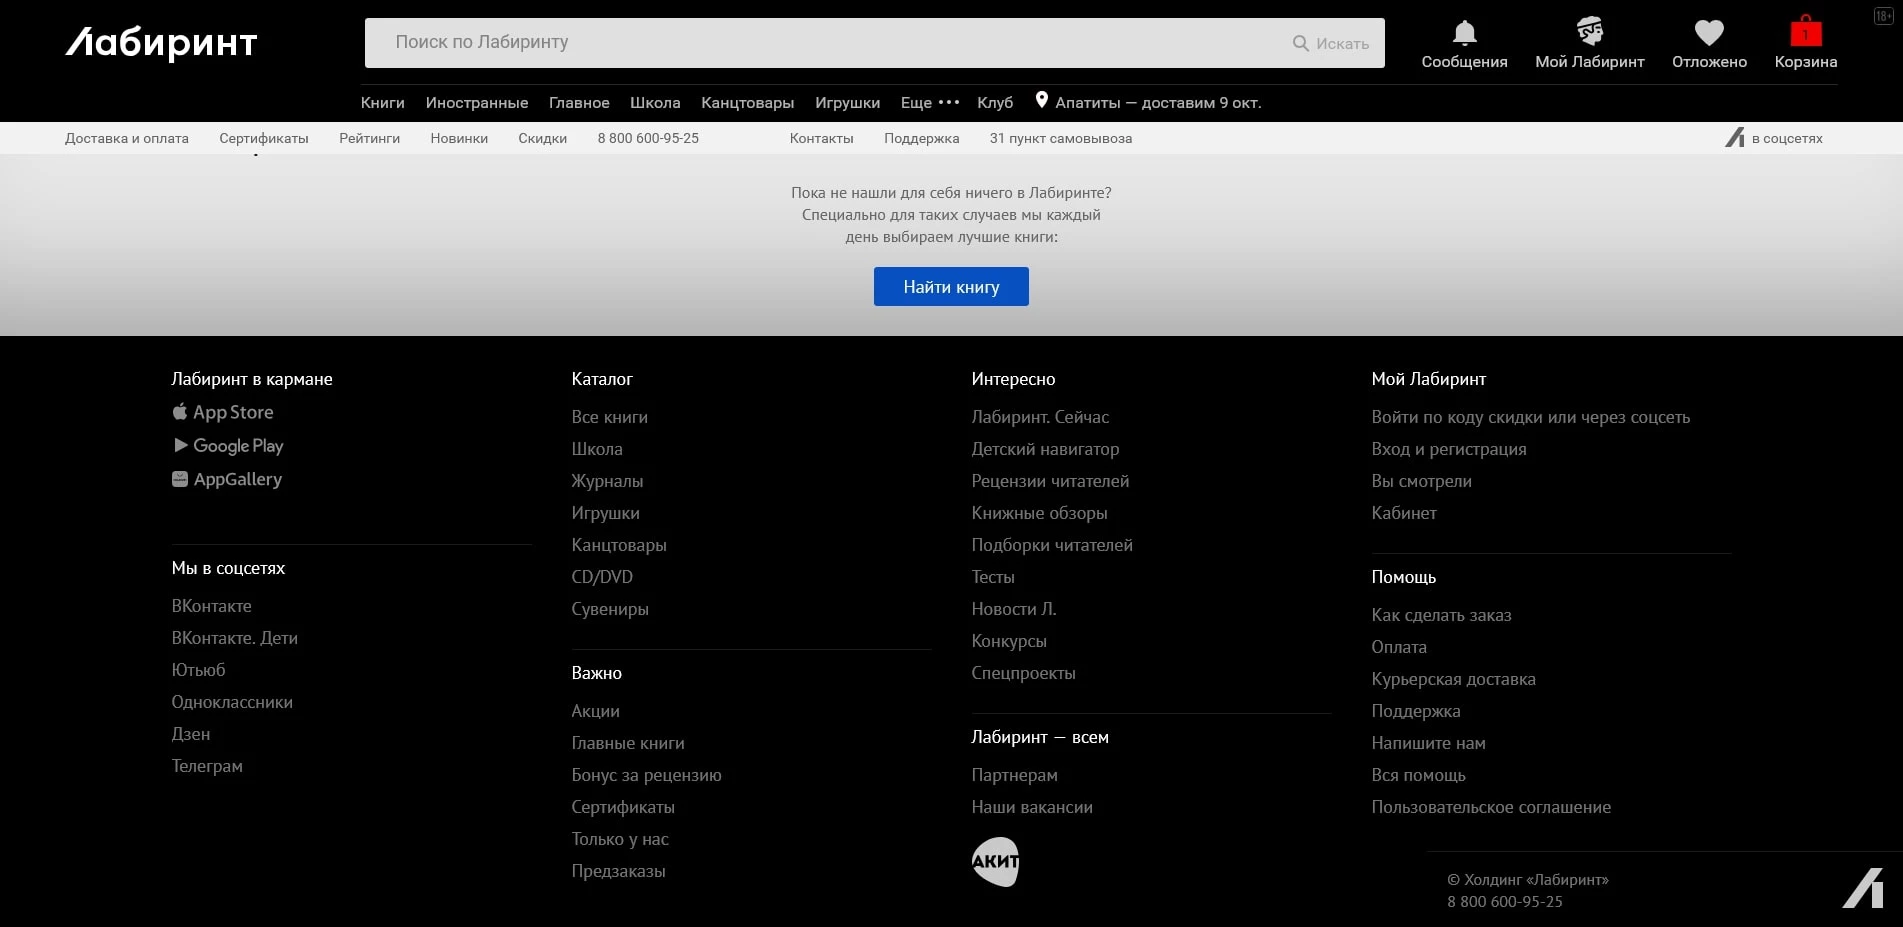Screen dimensions: 1903x927
Task: Click the АКИТ round badge logo
Action: pyautogui.click(x=995, y=862)
